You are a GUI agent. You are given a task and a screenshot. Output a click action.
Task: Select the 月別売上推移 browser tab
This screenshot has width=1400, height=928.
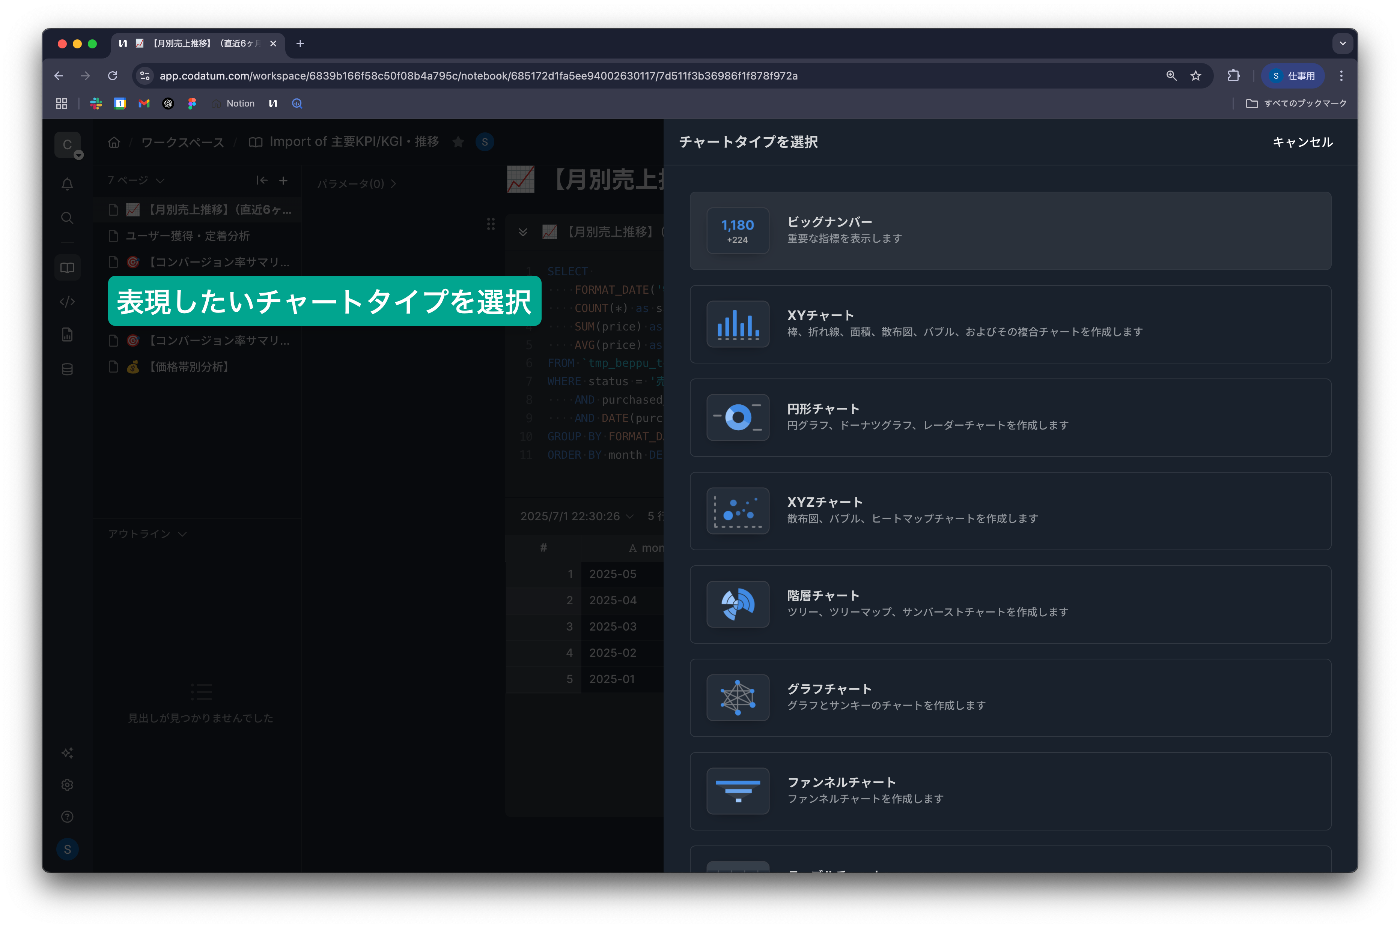[197, 43]
